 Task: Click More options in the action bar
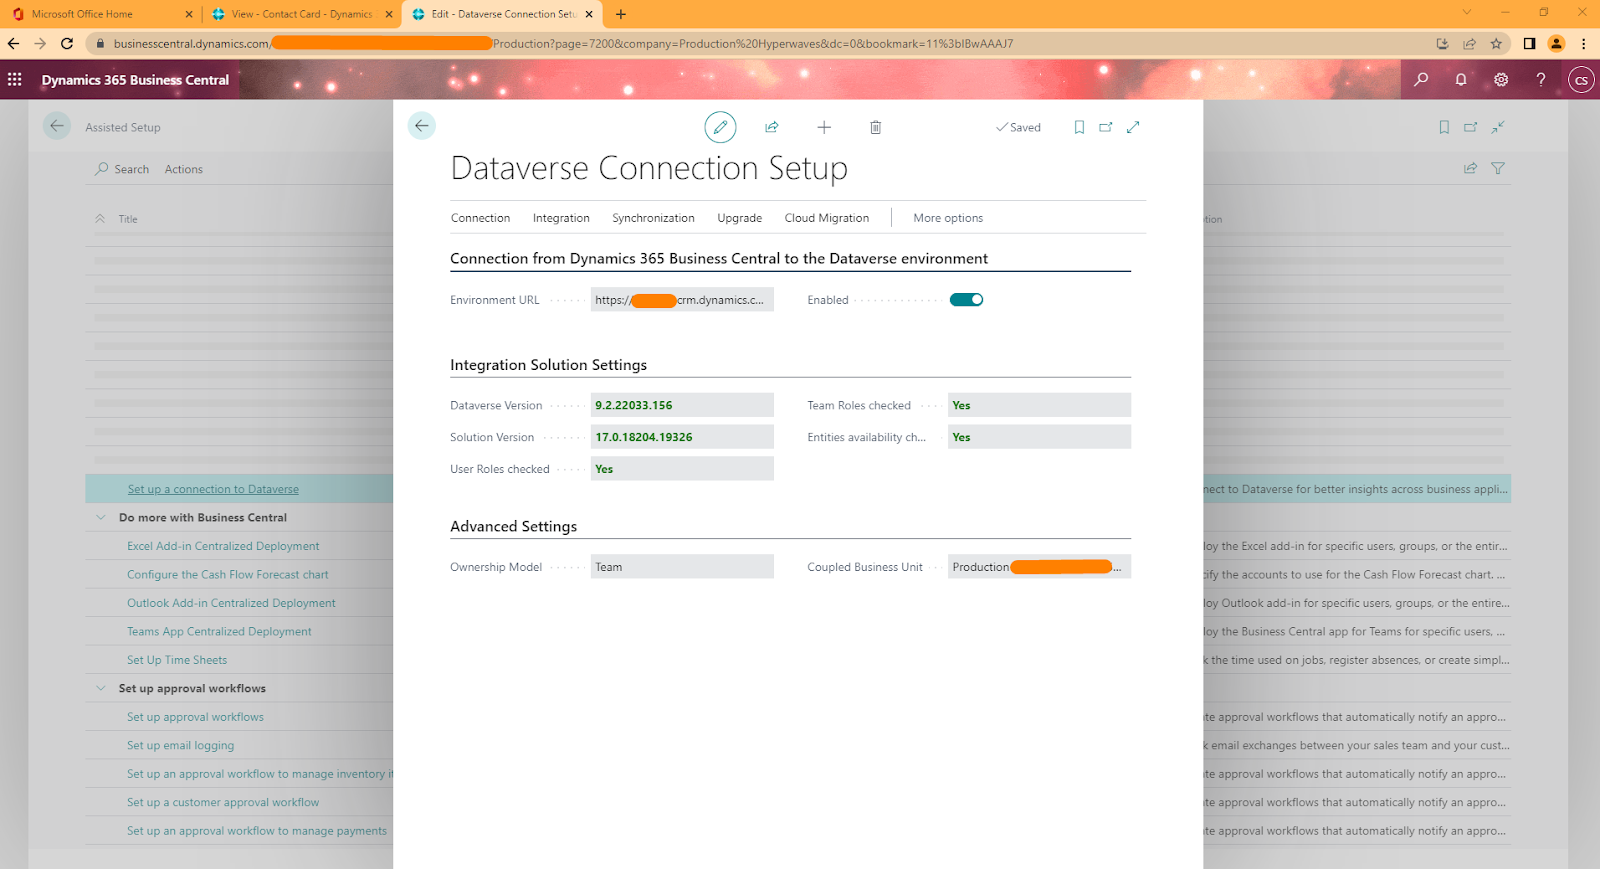click(948, 218)
